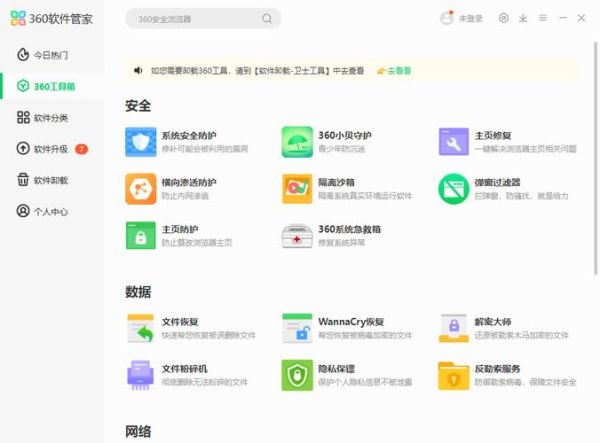The image size is (600, 443).
Task: Click the 360小贝守护 title text
Action: (x=345, y=135)
